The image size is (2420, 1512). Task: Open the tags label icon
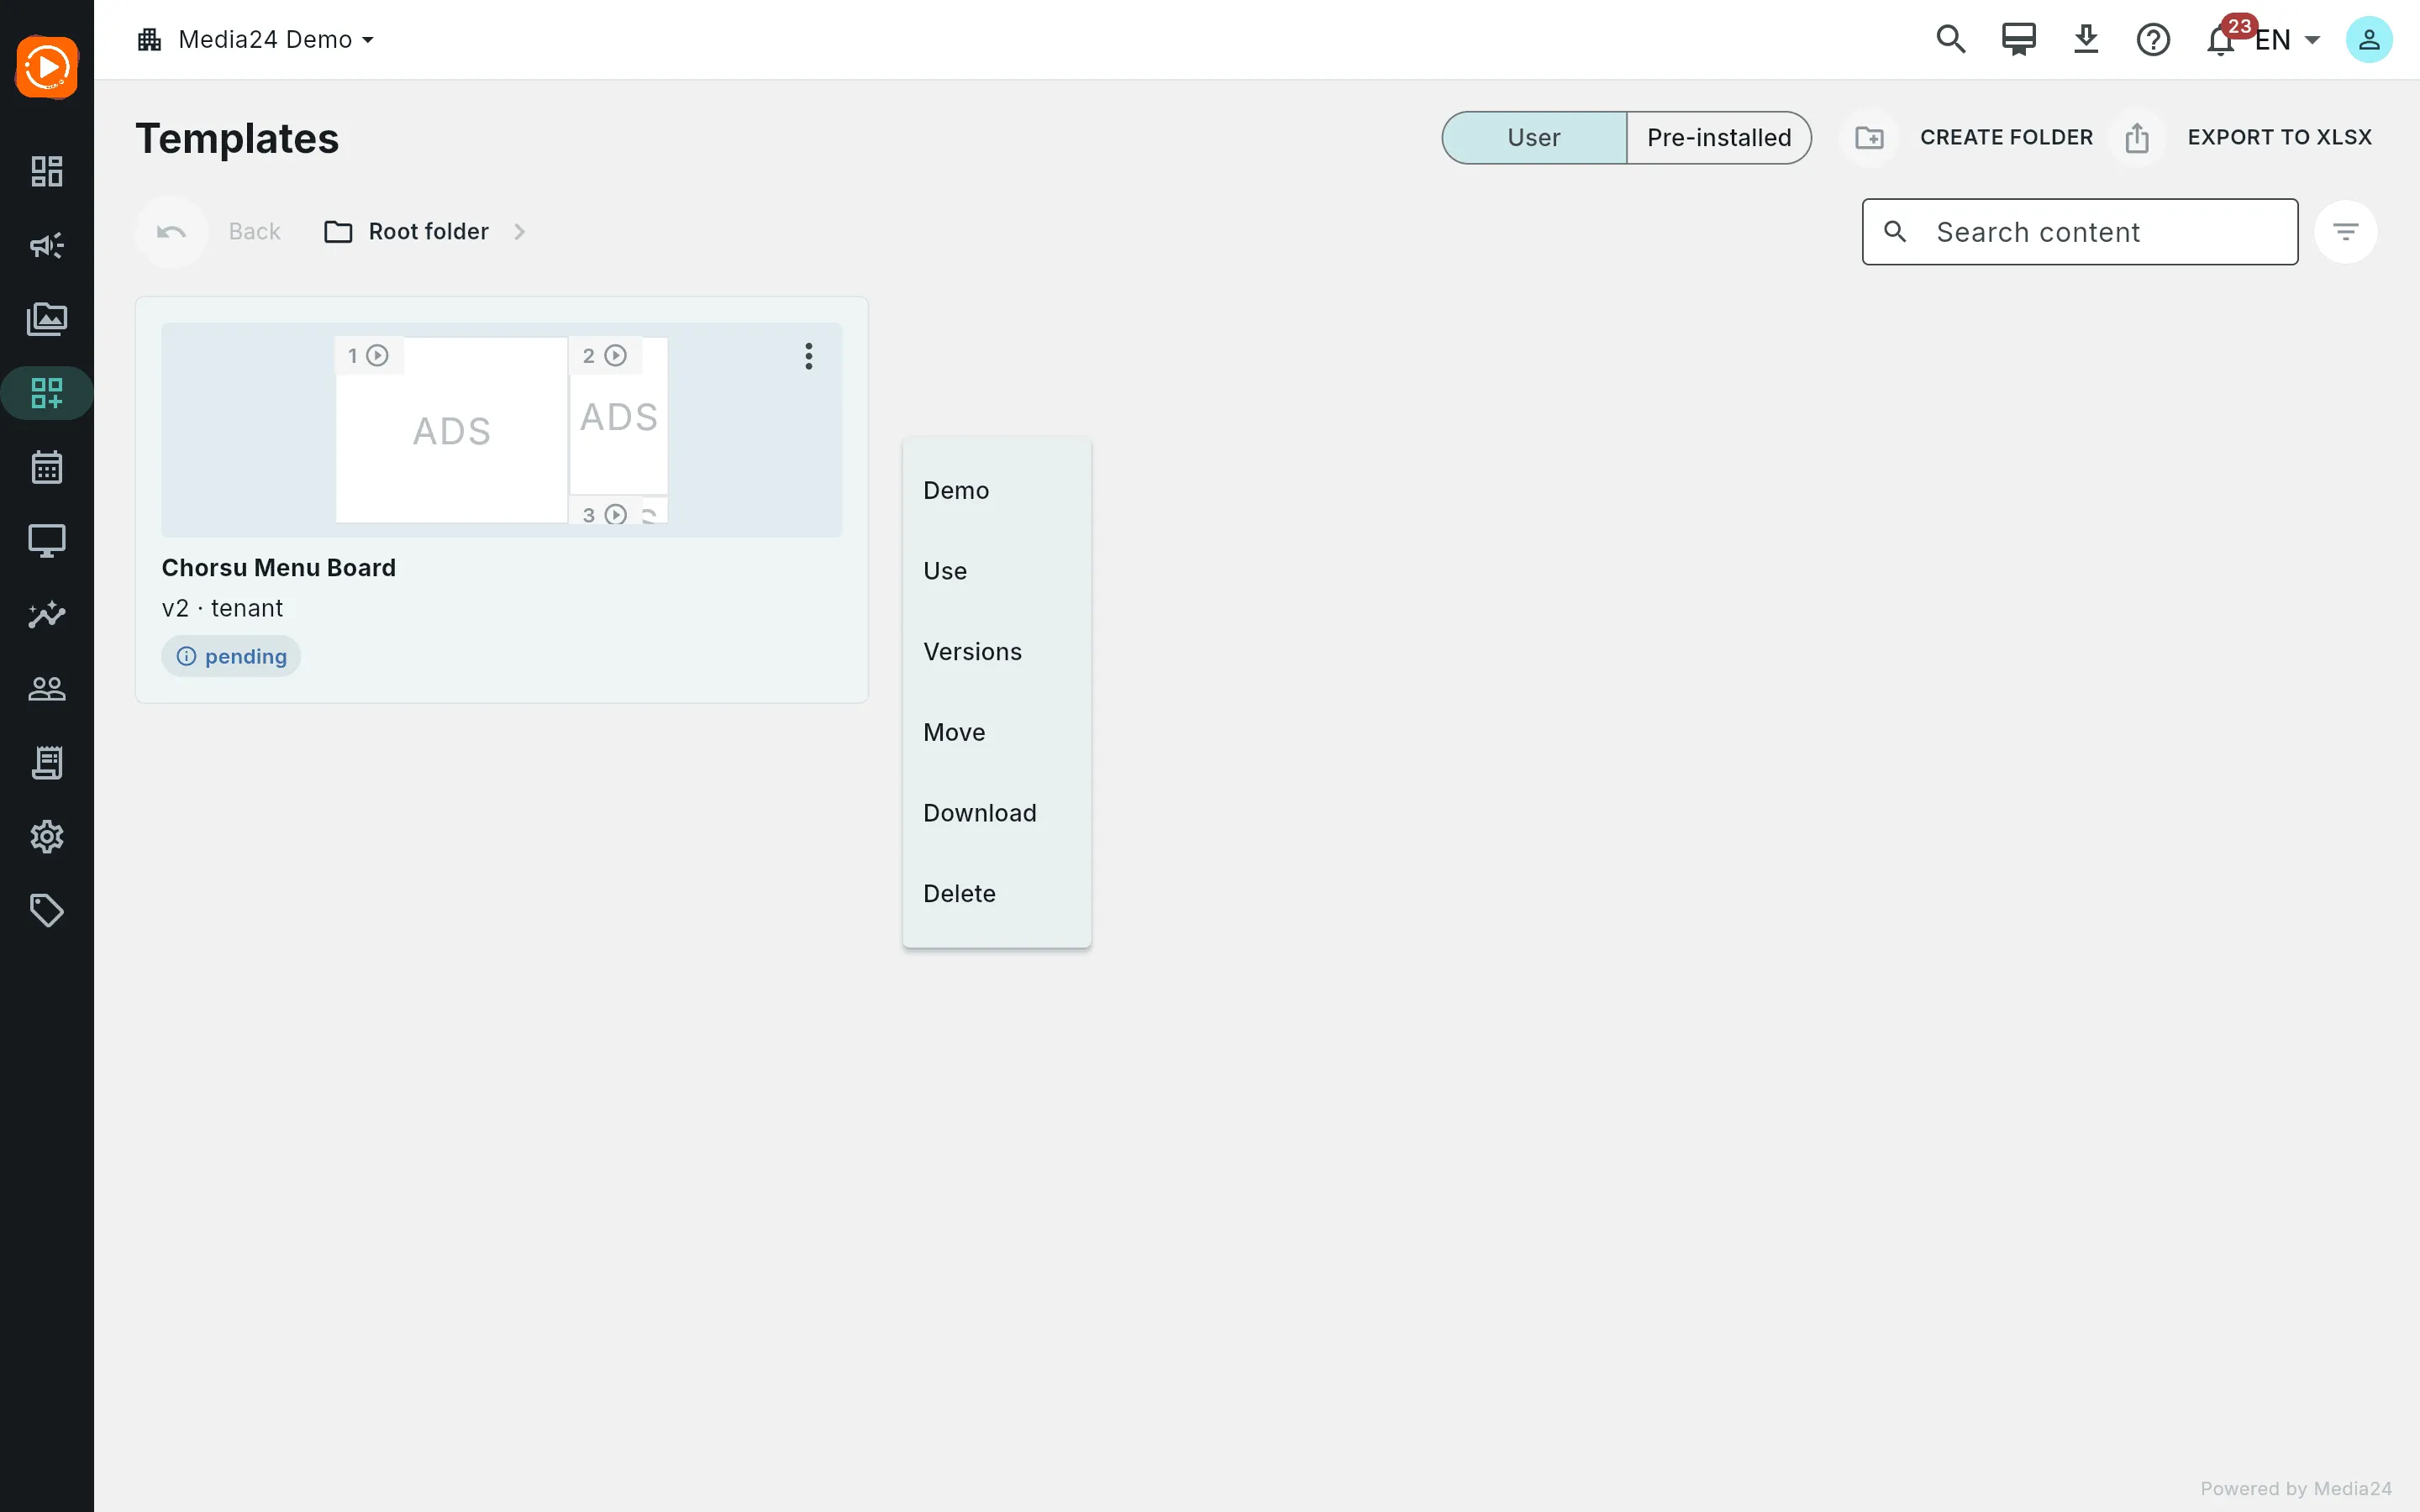(47, 910)
